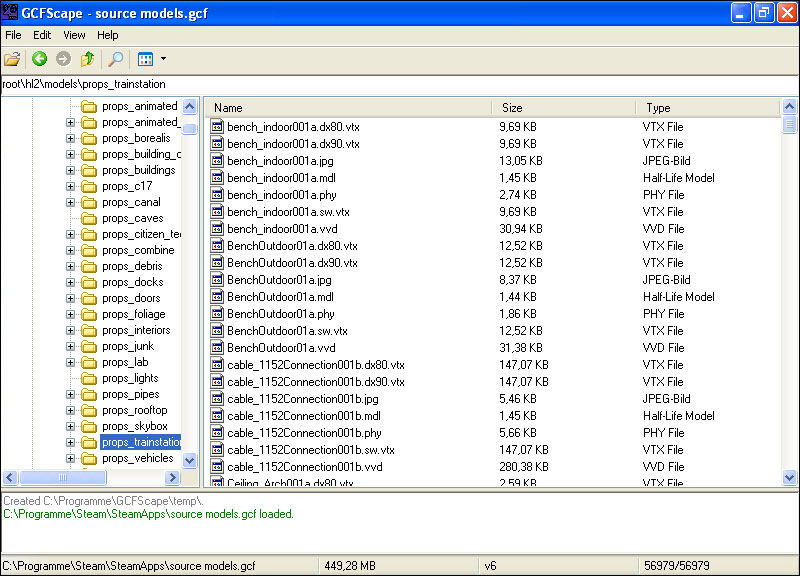The width and height of the screenshot is (800, 576).
Task: Select file cable_1152Connection001b.dx90.vtx
Action: (316, 382)
